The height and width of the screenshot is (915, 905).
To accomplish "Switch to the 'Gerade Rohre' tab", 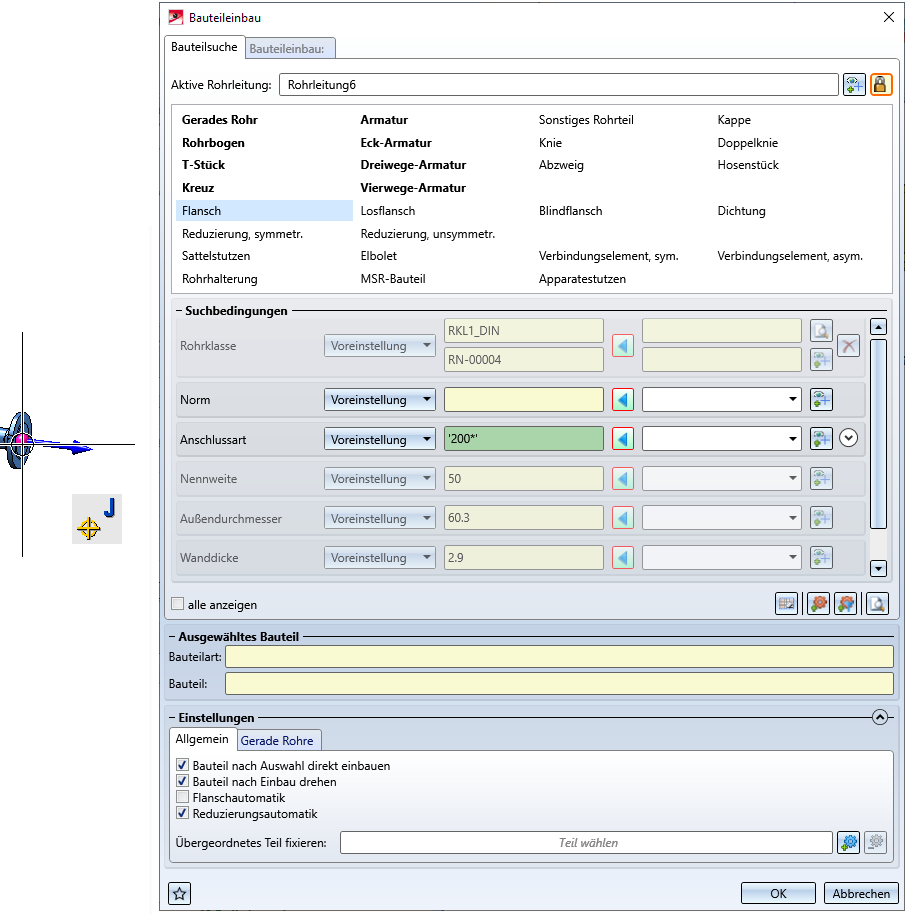I will click(277, 740).
